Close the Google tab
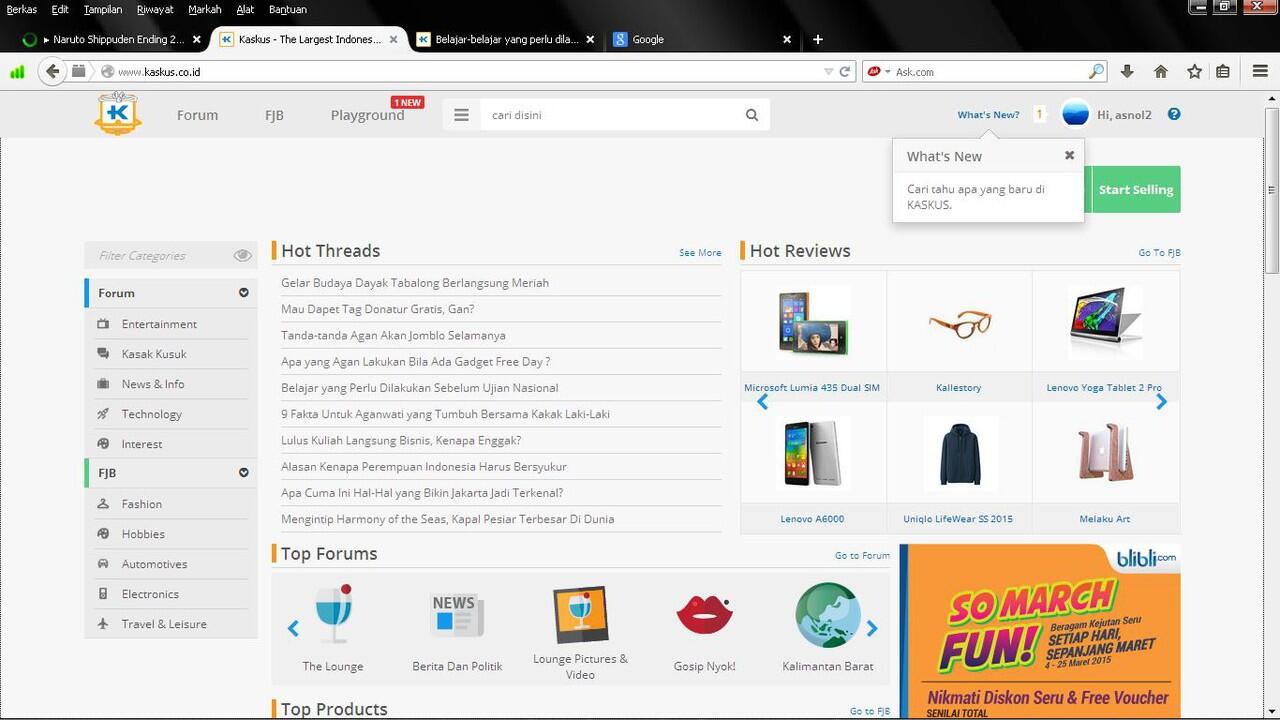 point(786,39)
